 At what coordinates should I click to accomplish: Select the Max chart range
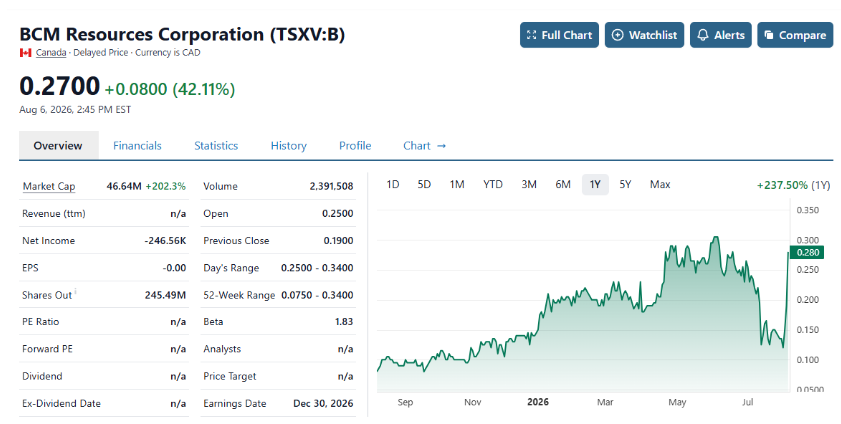pos(660,184)
